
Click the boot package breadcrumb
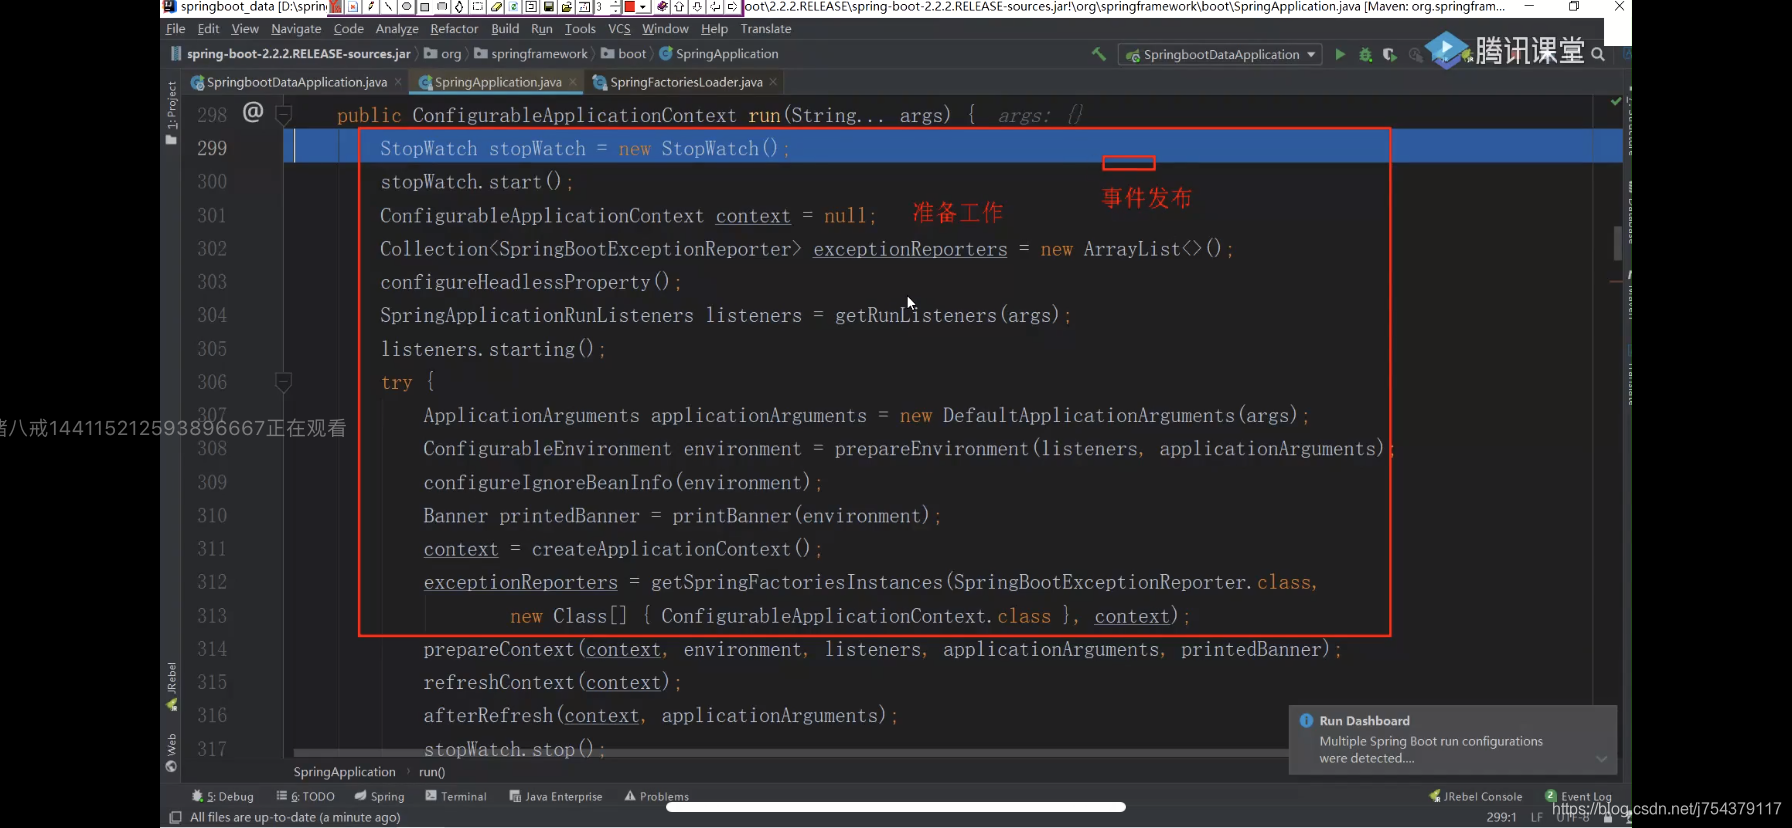click(x=624, y=54)
